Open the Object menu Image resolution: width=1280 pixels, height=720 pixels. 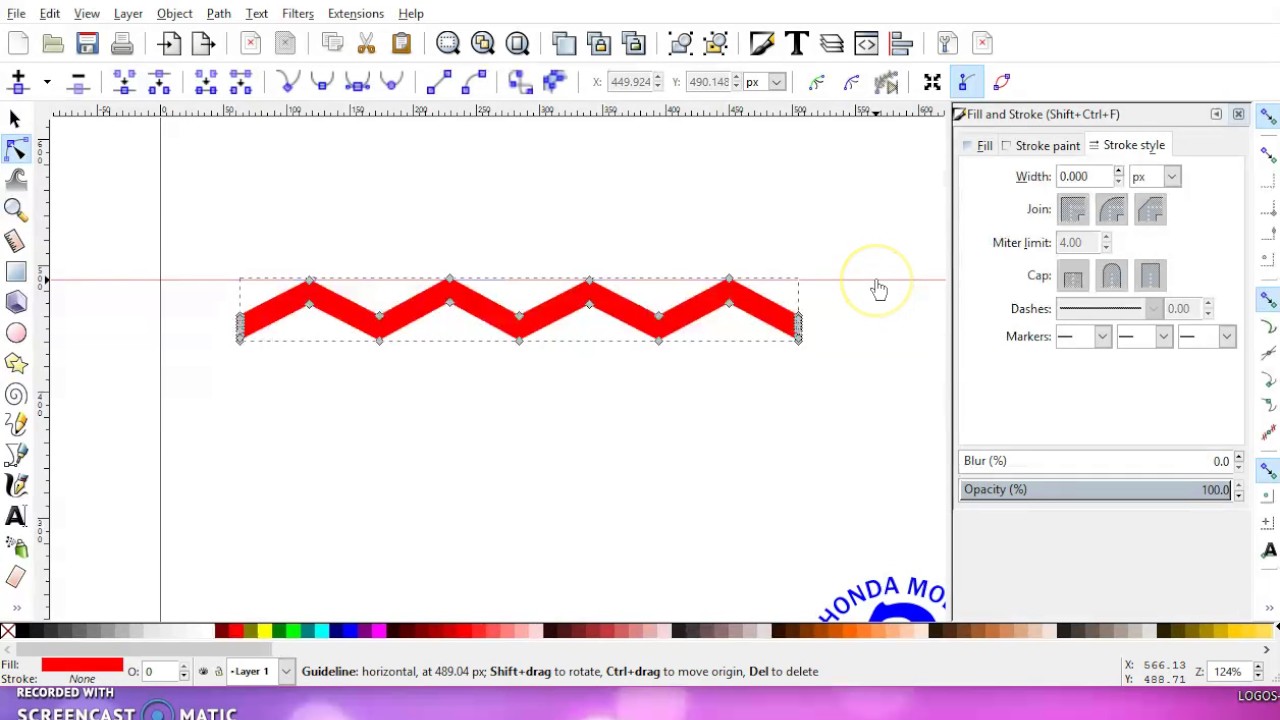174,14
